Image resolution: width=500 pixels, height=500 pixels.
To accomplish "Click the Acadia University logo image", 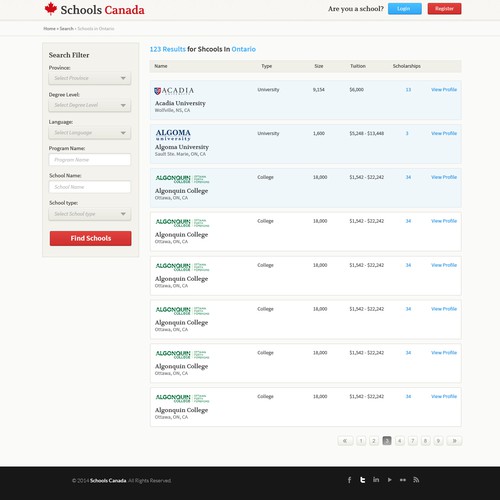I will [x=174, y=91].
